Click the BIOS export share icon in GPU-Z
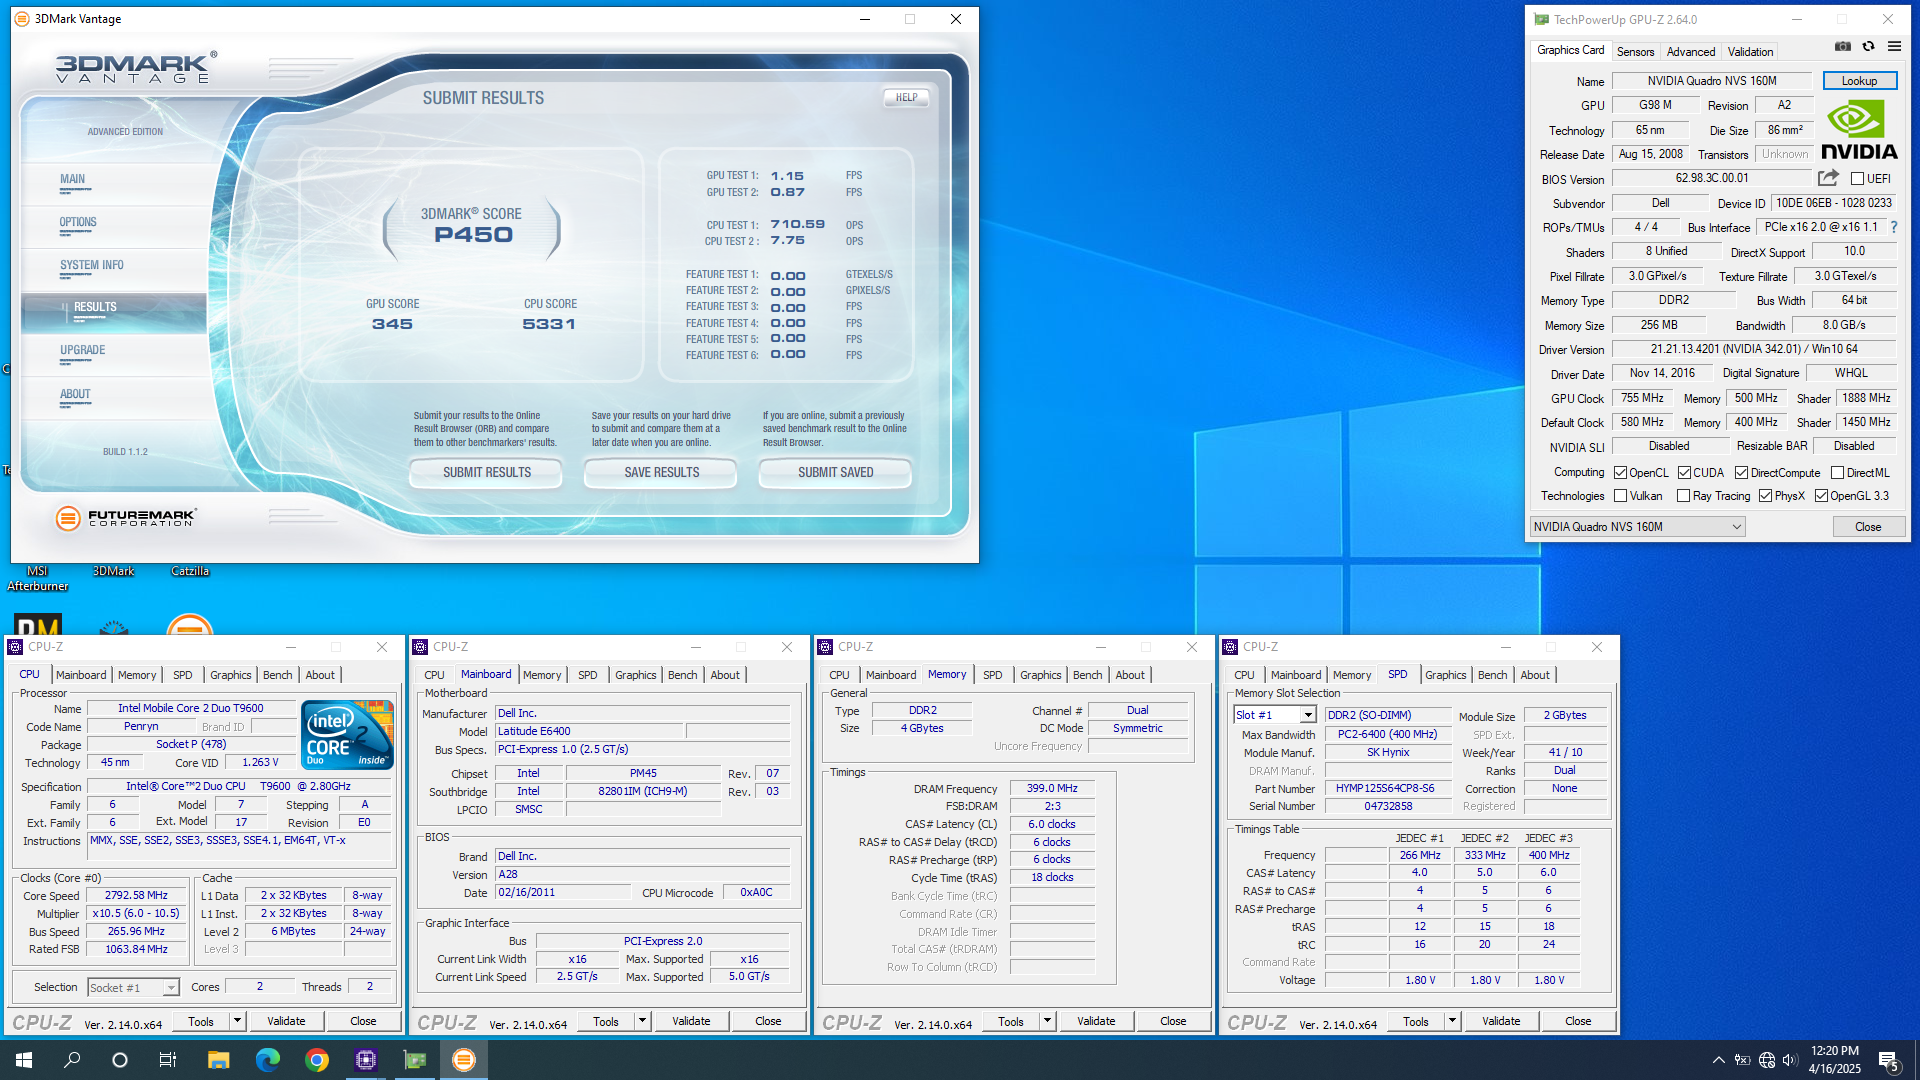 [1828, 178]
